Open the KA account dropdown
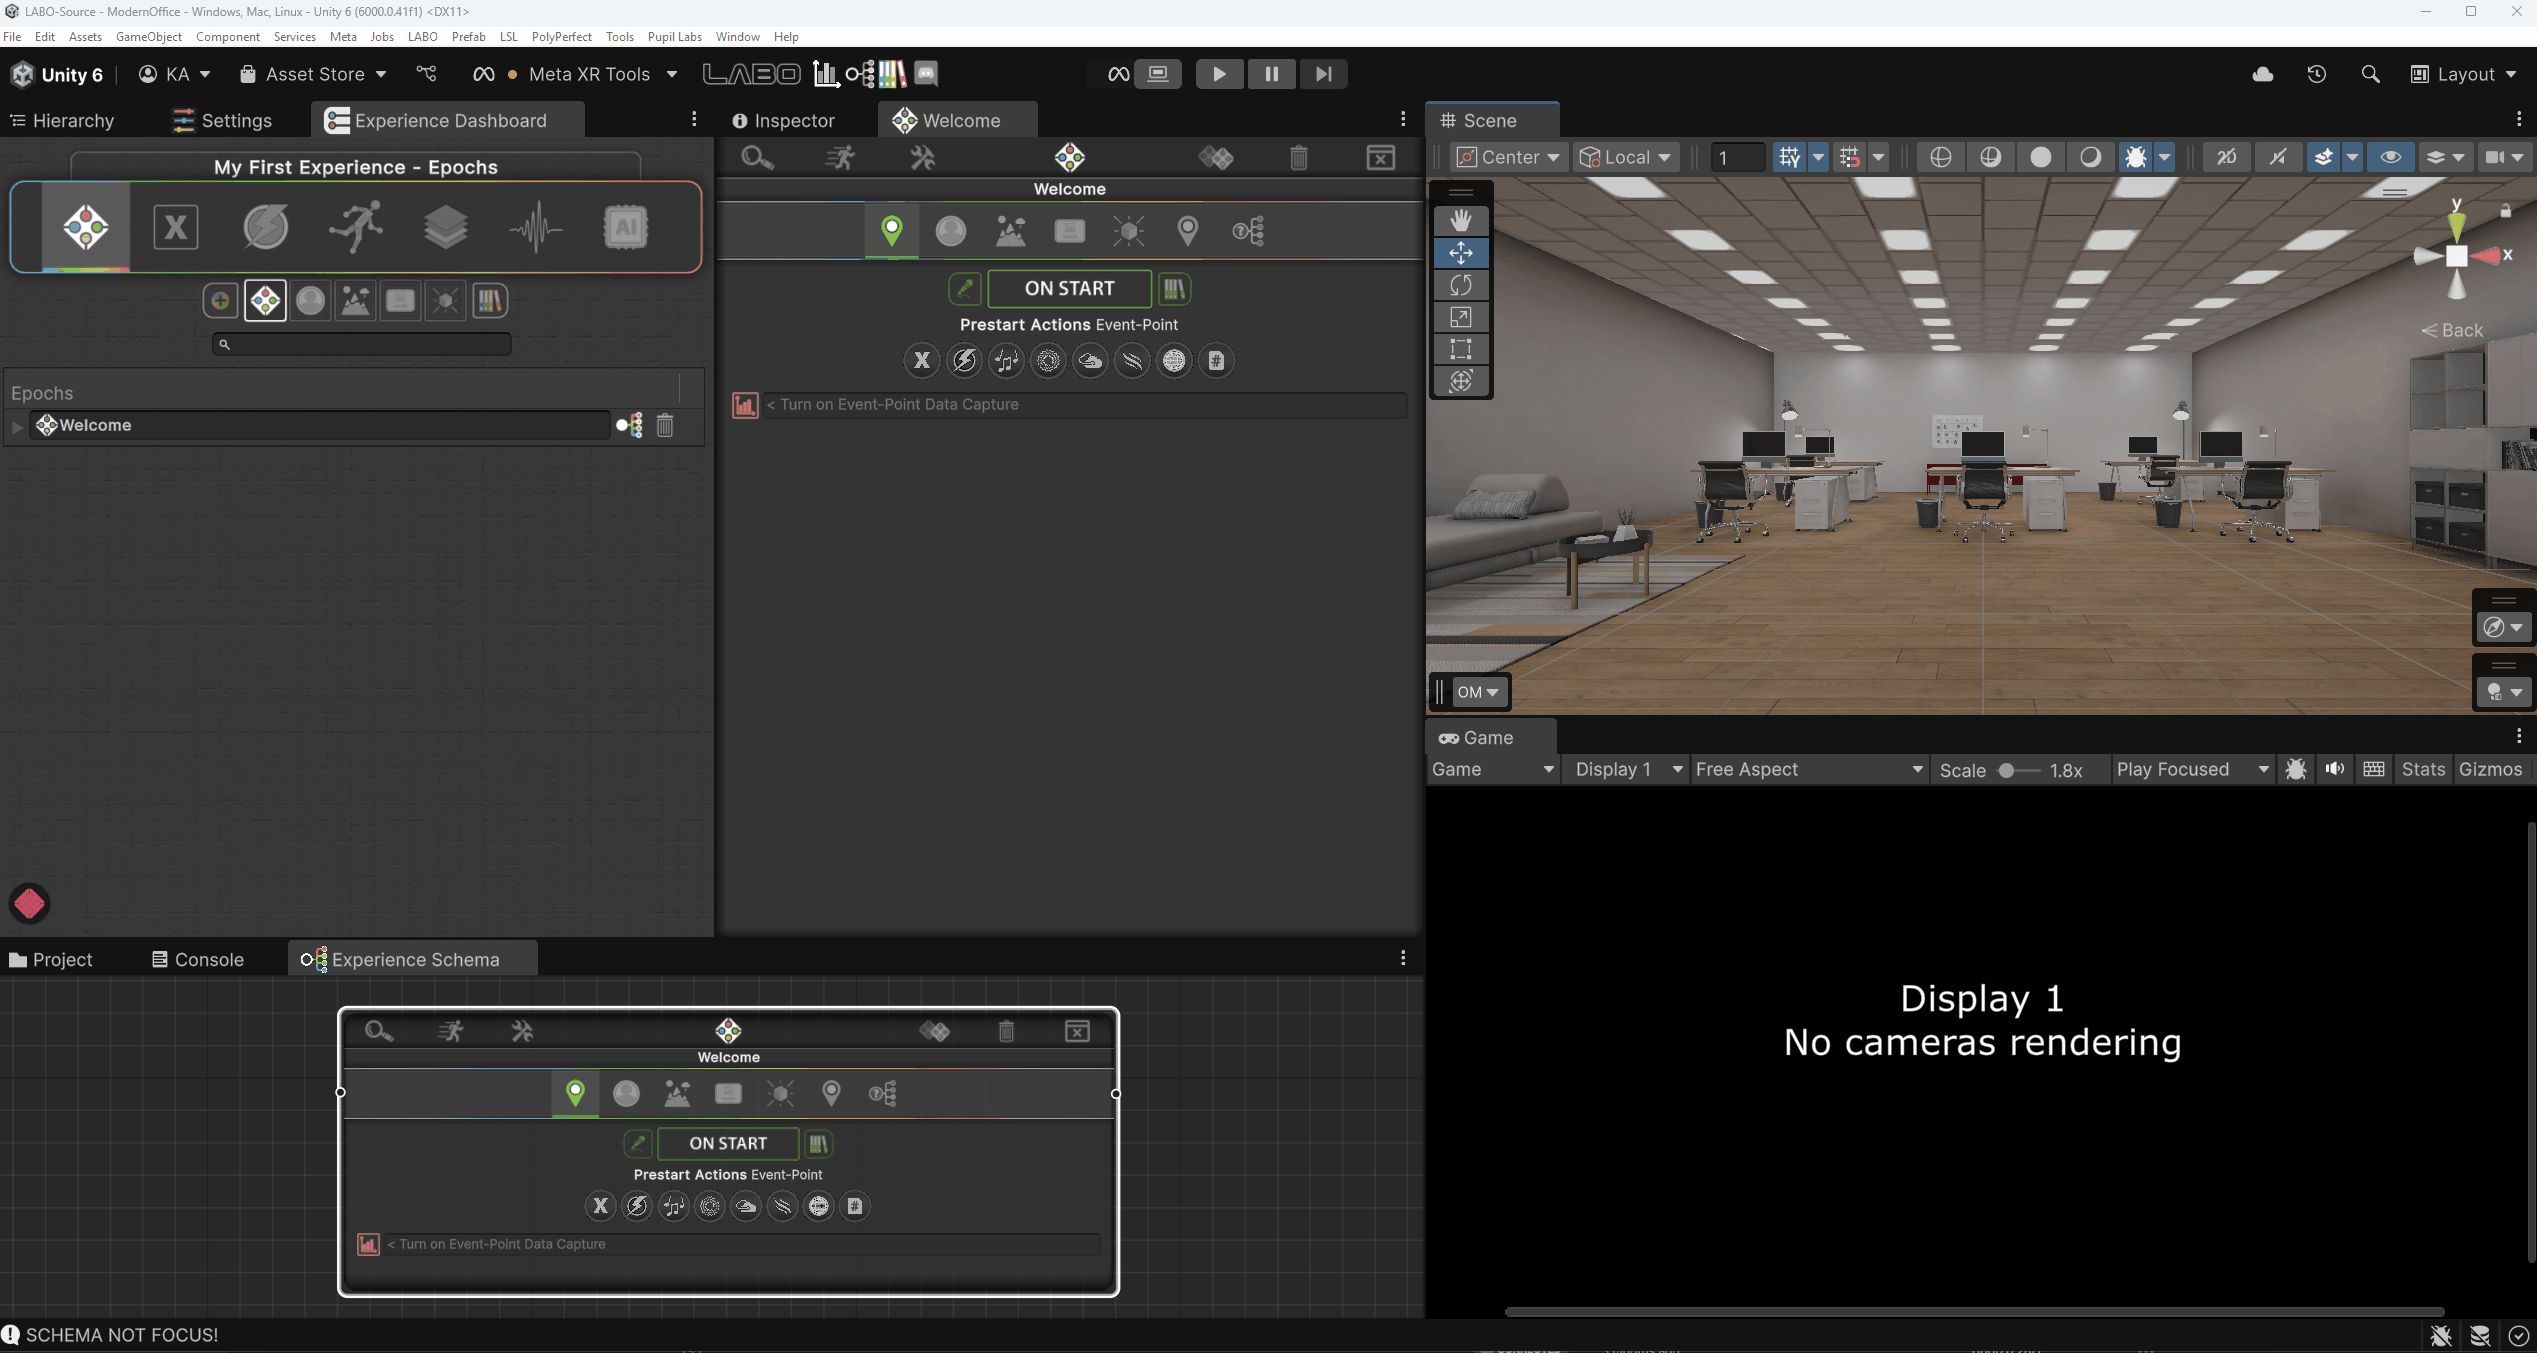The image size is (2537, 1353). pyautogui.click(x=175, y=74)
